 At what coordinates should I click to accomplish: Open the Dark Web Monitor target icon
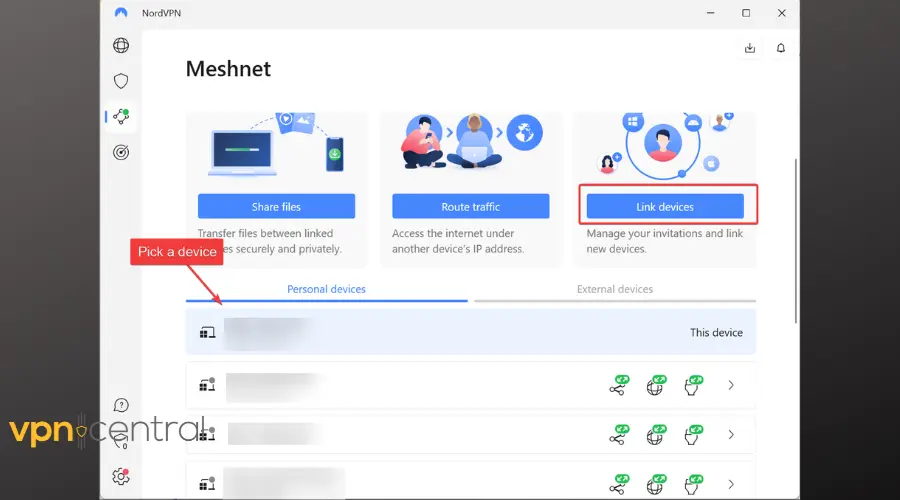[x=121, y=152]
